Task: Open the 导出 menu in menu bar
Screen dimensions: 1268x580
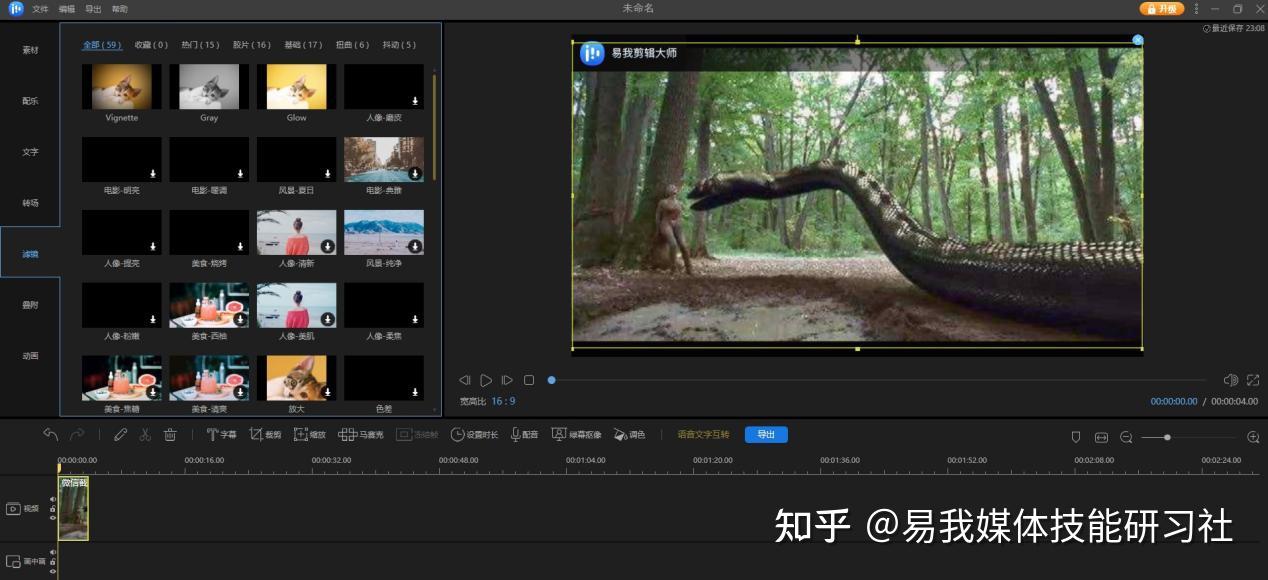Action: pyautogui.click(x=93, y=9)
